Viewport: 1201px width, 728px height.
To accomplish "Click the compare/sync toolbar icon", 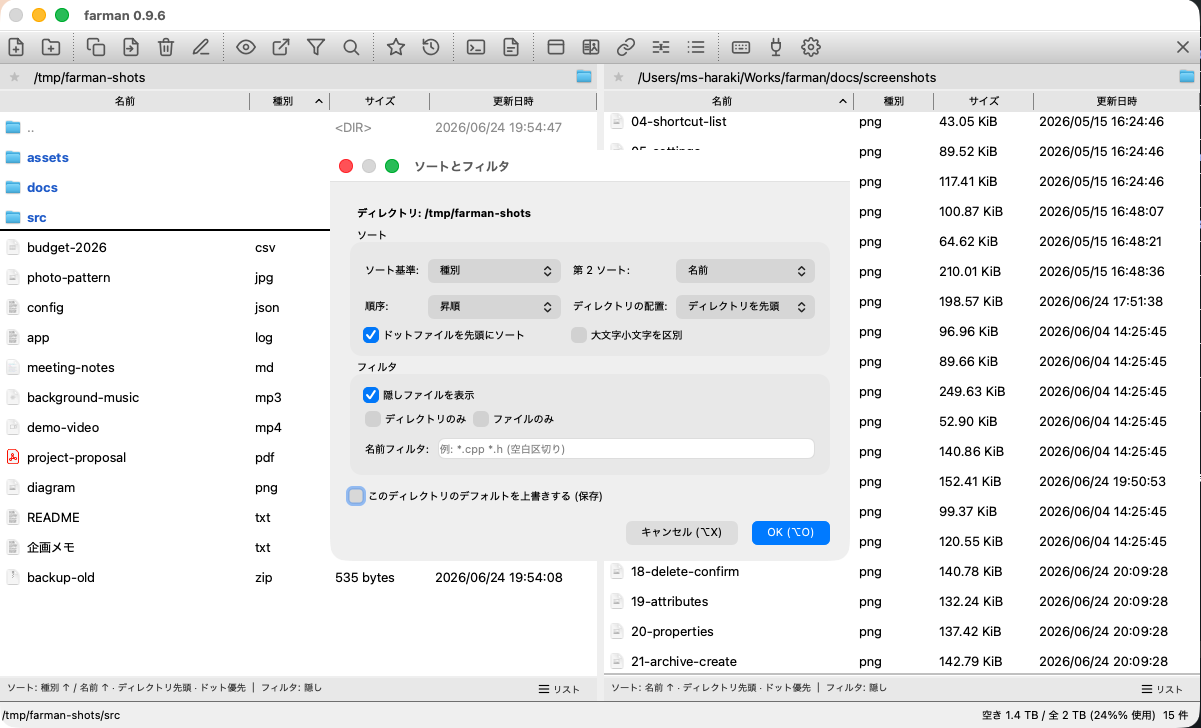I will coord(661,47).
